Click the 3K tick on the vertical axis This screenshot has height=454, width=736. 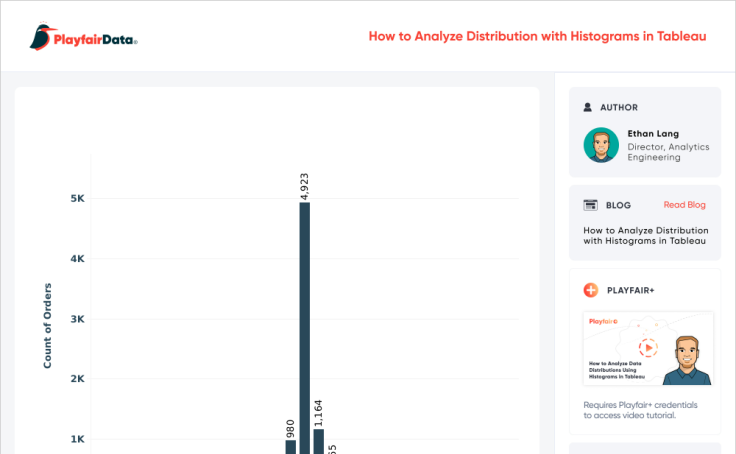77,319
